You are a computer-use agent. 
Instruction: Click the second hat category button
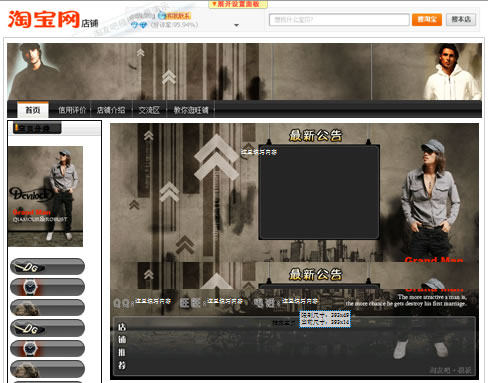pos(47,369)
